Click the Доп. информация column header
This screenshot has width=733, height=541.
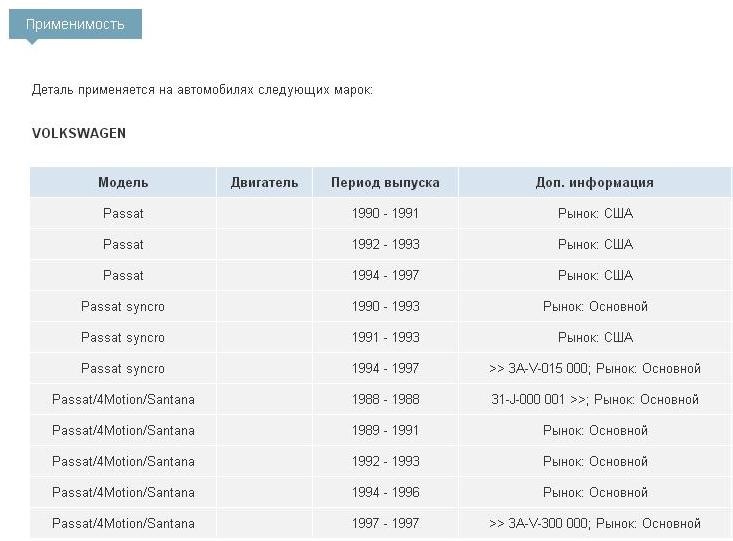[x=595, y=182]
